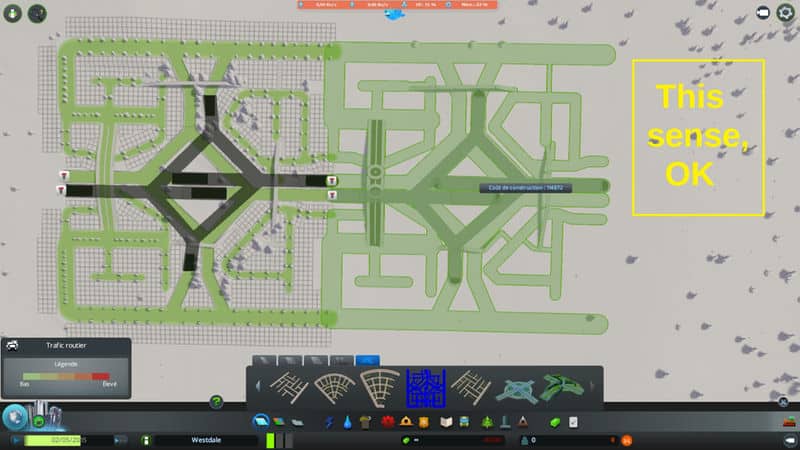Image resolution: width=800 pixels, height=450 pixels.
Task: Toggle game pause with the green speed bars
Action: coord(271,440)
